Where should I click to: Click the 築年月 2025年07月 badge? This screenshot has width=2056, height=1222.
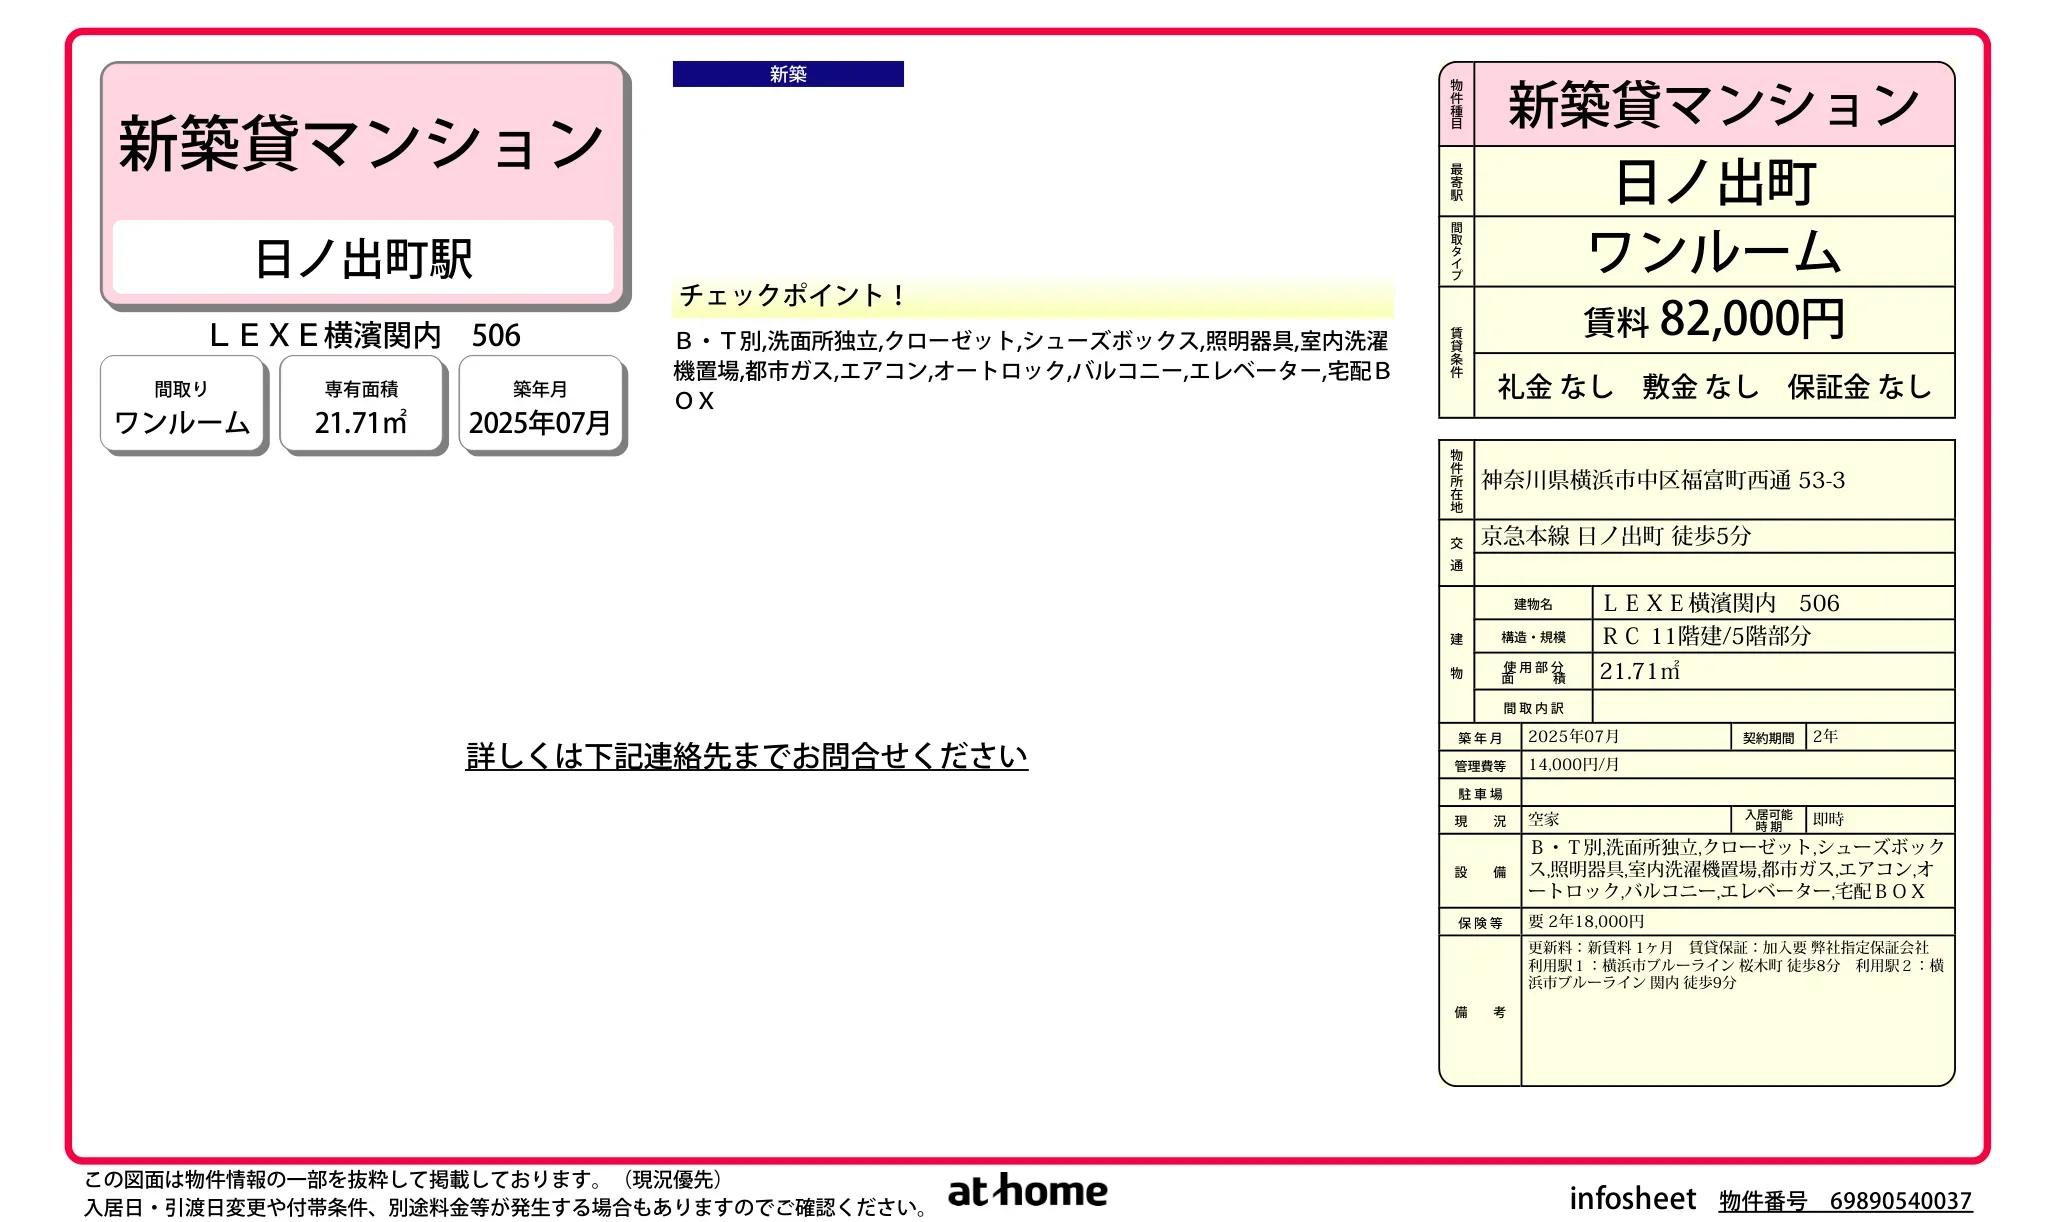click(x=542, y=404)
